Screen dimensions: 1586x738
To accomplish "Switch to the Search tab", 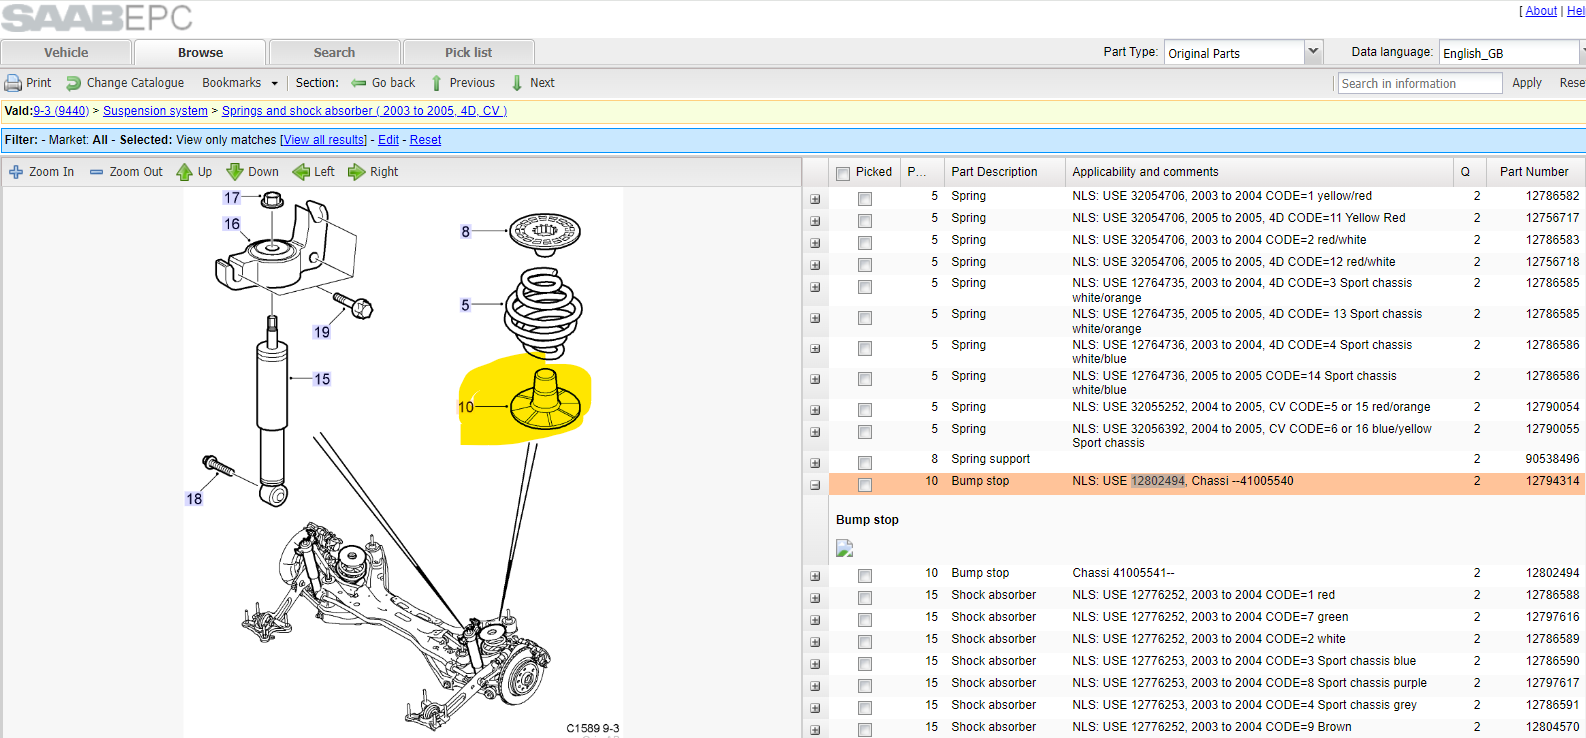I will click(334, 52).
